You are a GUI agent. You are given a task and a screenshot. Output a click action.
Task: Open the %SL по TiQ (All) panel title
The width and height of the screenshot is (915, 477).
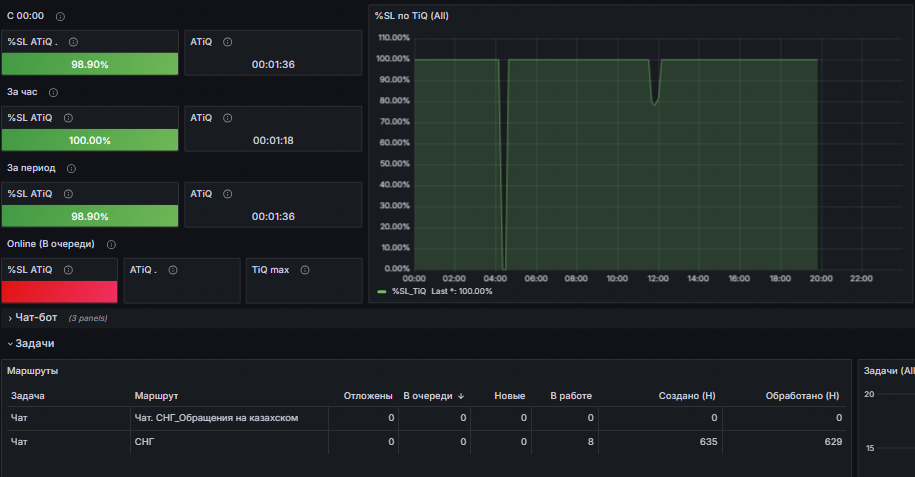411,16
